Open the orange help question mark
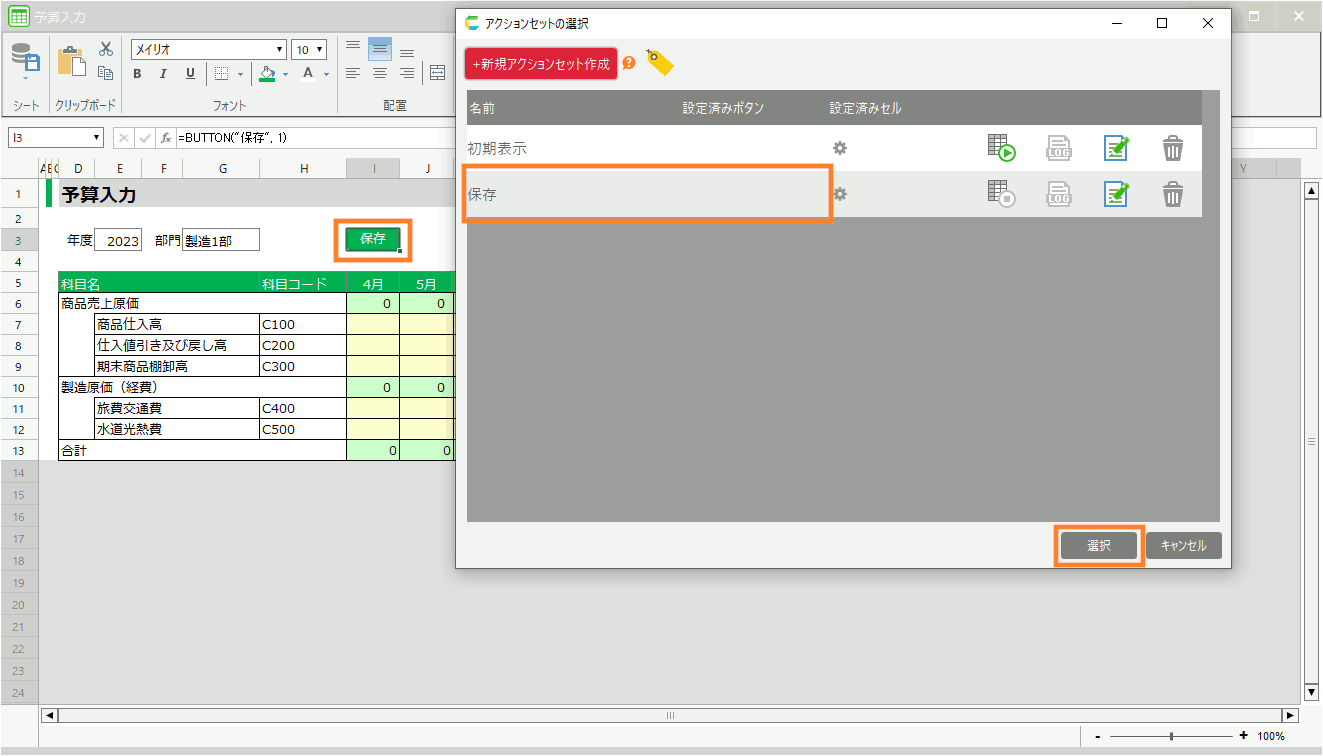This screenshot has height=756, width=1323. (x=629, y=63)
